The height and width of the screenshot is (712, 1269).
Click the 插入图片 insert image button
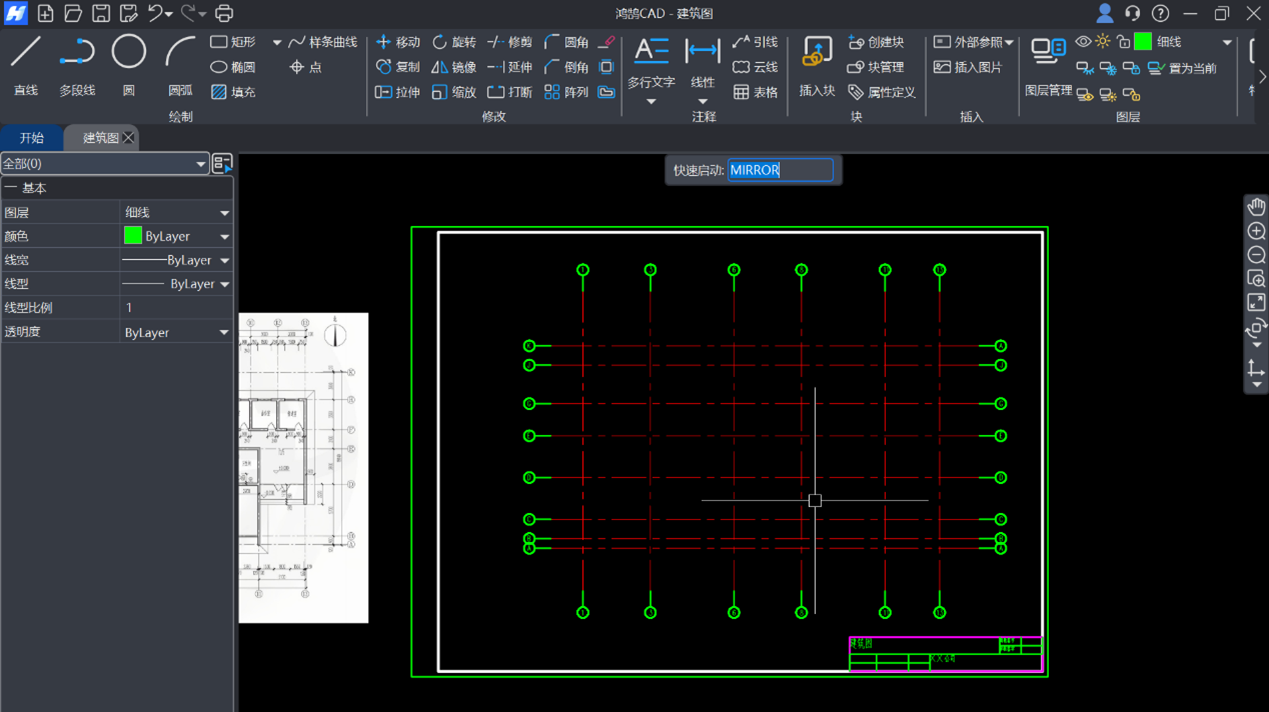[968, 67]
